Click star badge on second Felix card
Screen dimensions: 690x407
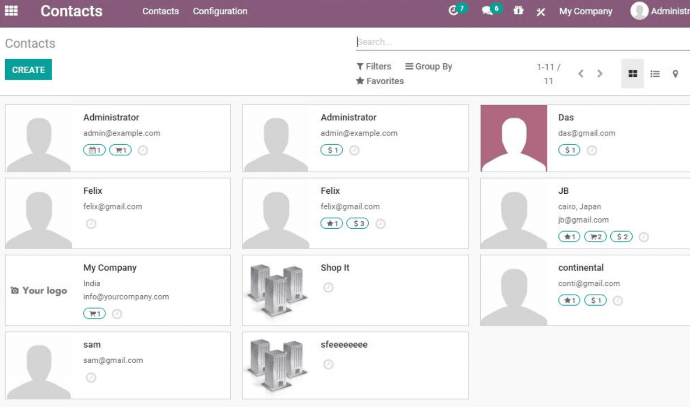pyautogui.click(x=331, y=224)
